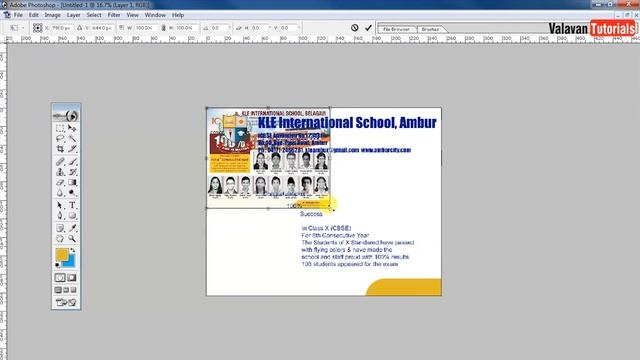This screenshot has height=360, width=640.
Task: Click the transform box bottom-right corner handle
Action: pyautogui.click(x=330, y=208)
